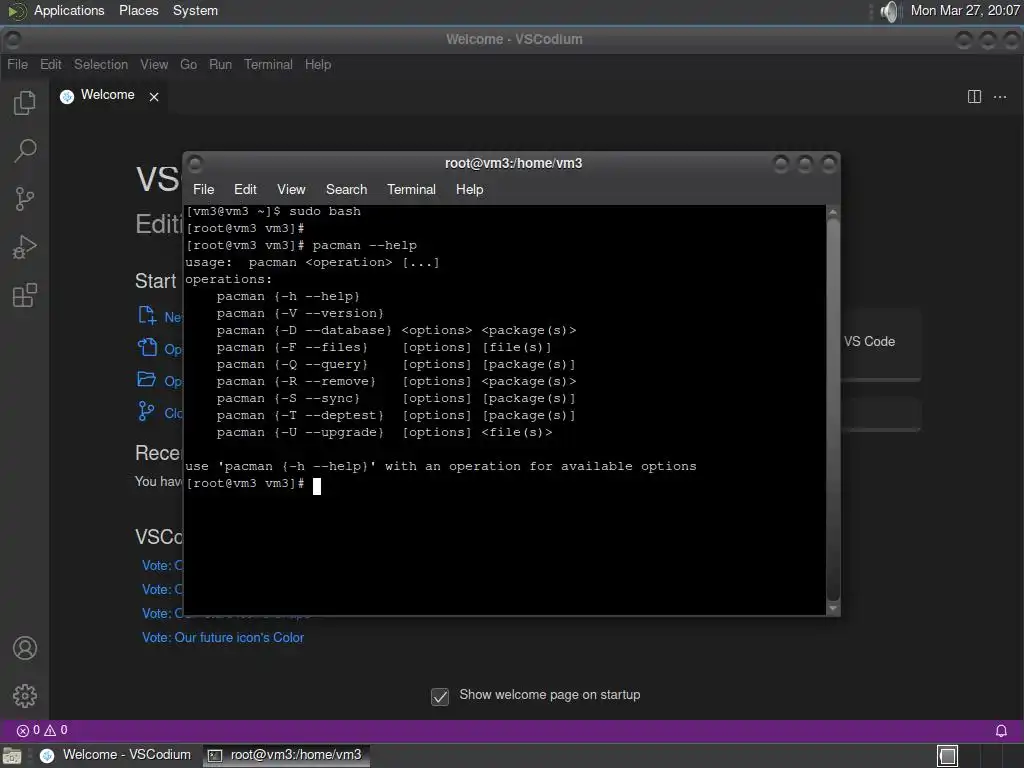The image size is (1024, 768).
Task: Open the Places menu
Action: [x=138, y=10]
